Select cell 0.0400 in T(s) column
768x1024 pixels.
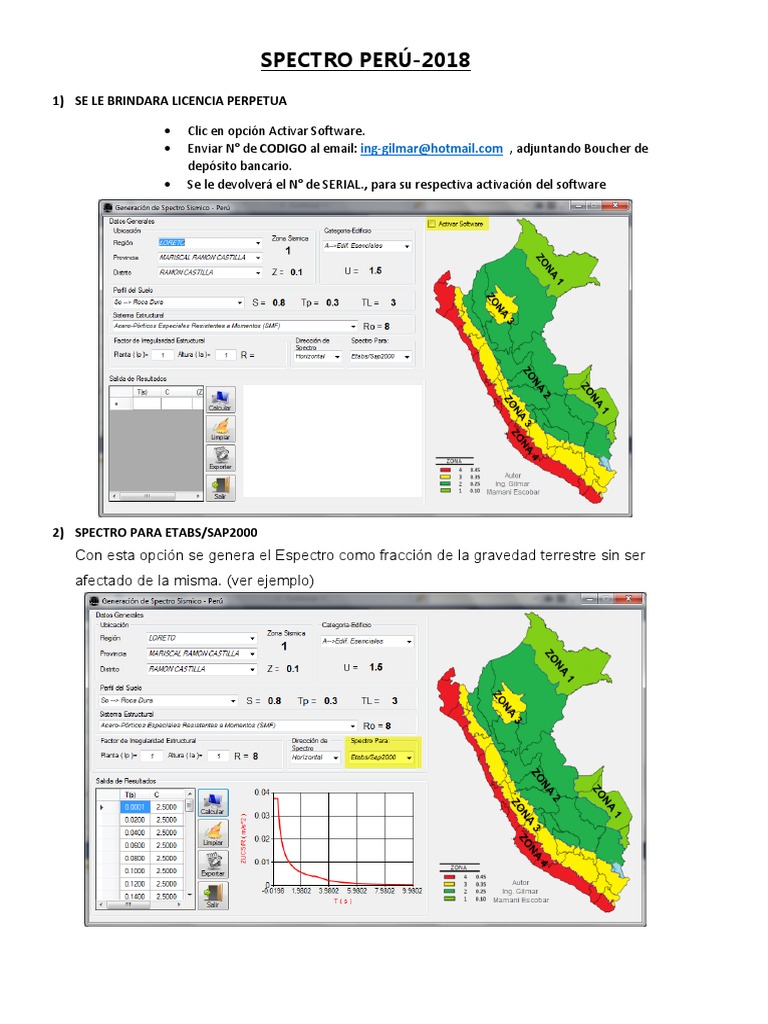pos(136,833)
